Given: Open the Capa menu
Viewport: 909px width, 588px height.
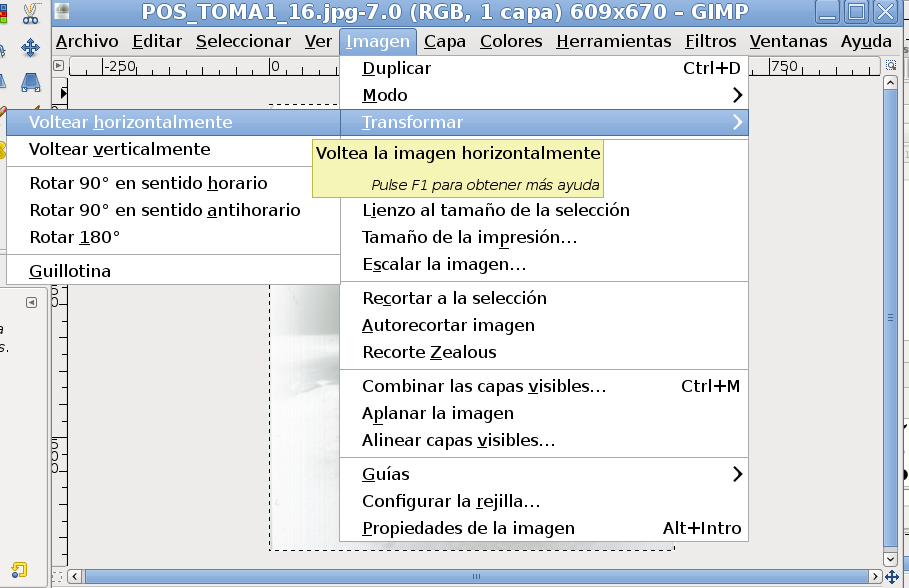Looking at the screenshot, I should click(x=445, y=41).
